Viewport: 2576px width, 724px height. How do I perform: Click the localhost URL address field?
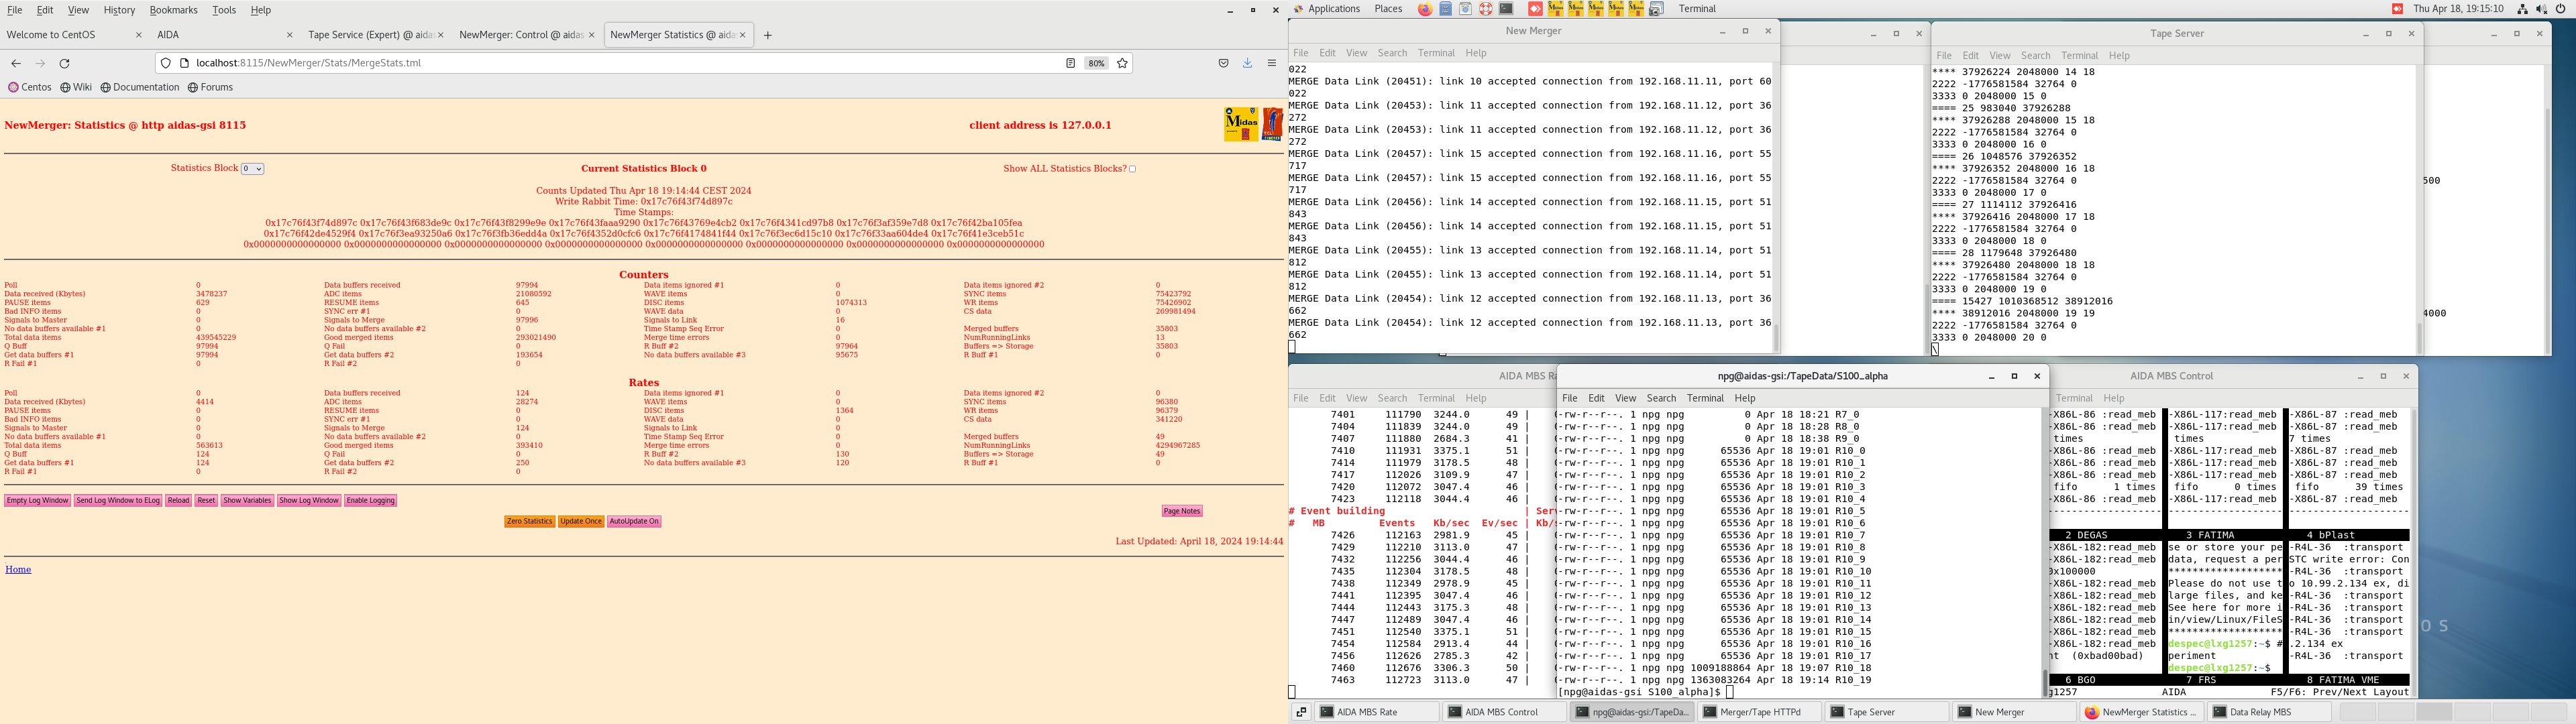pos(600,63)
